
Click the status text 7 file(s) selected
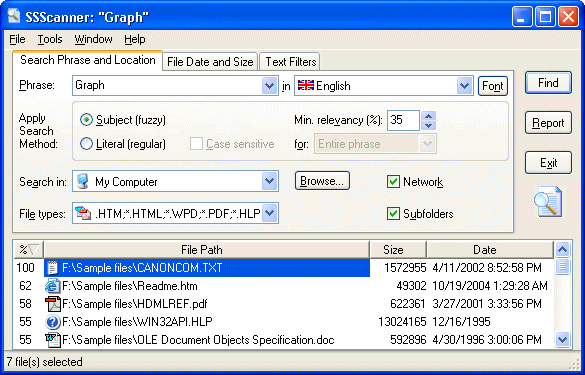click(44, 362)
